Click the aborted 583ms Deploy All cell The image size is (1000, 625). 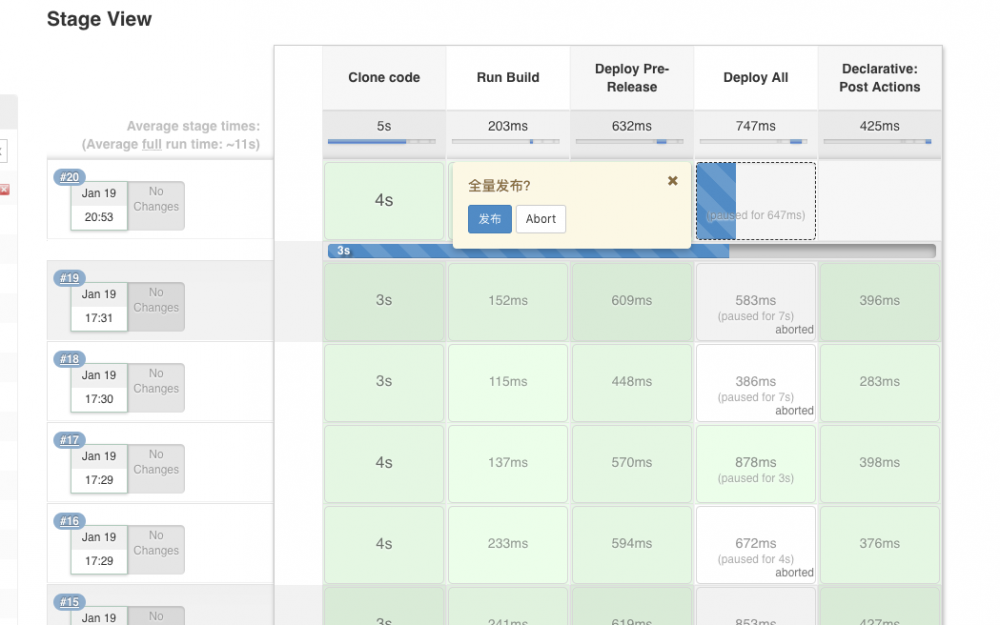[755, 302]
